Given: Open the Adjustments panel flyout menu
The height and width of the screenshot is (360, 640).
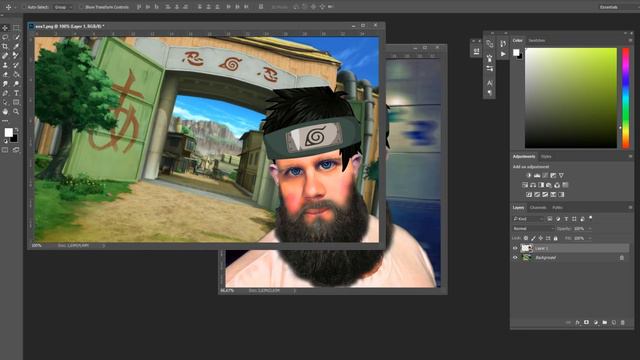Looking at the screenshot, I should point(630,156).
